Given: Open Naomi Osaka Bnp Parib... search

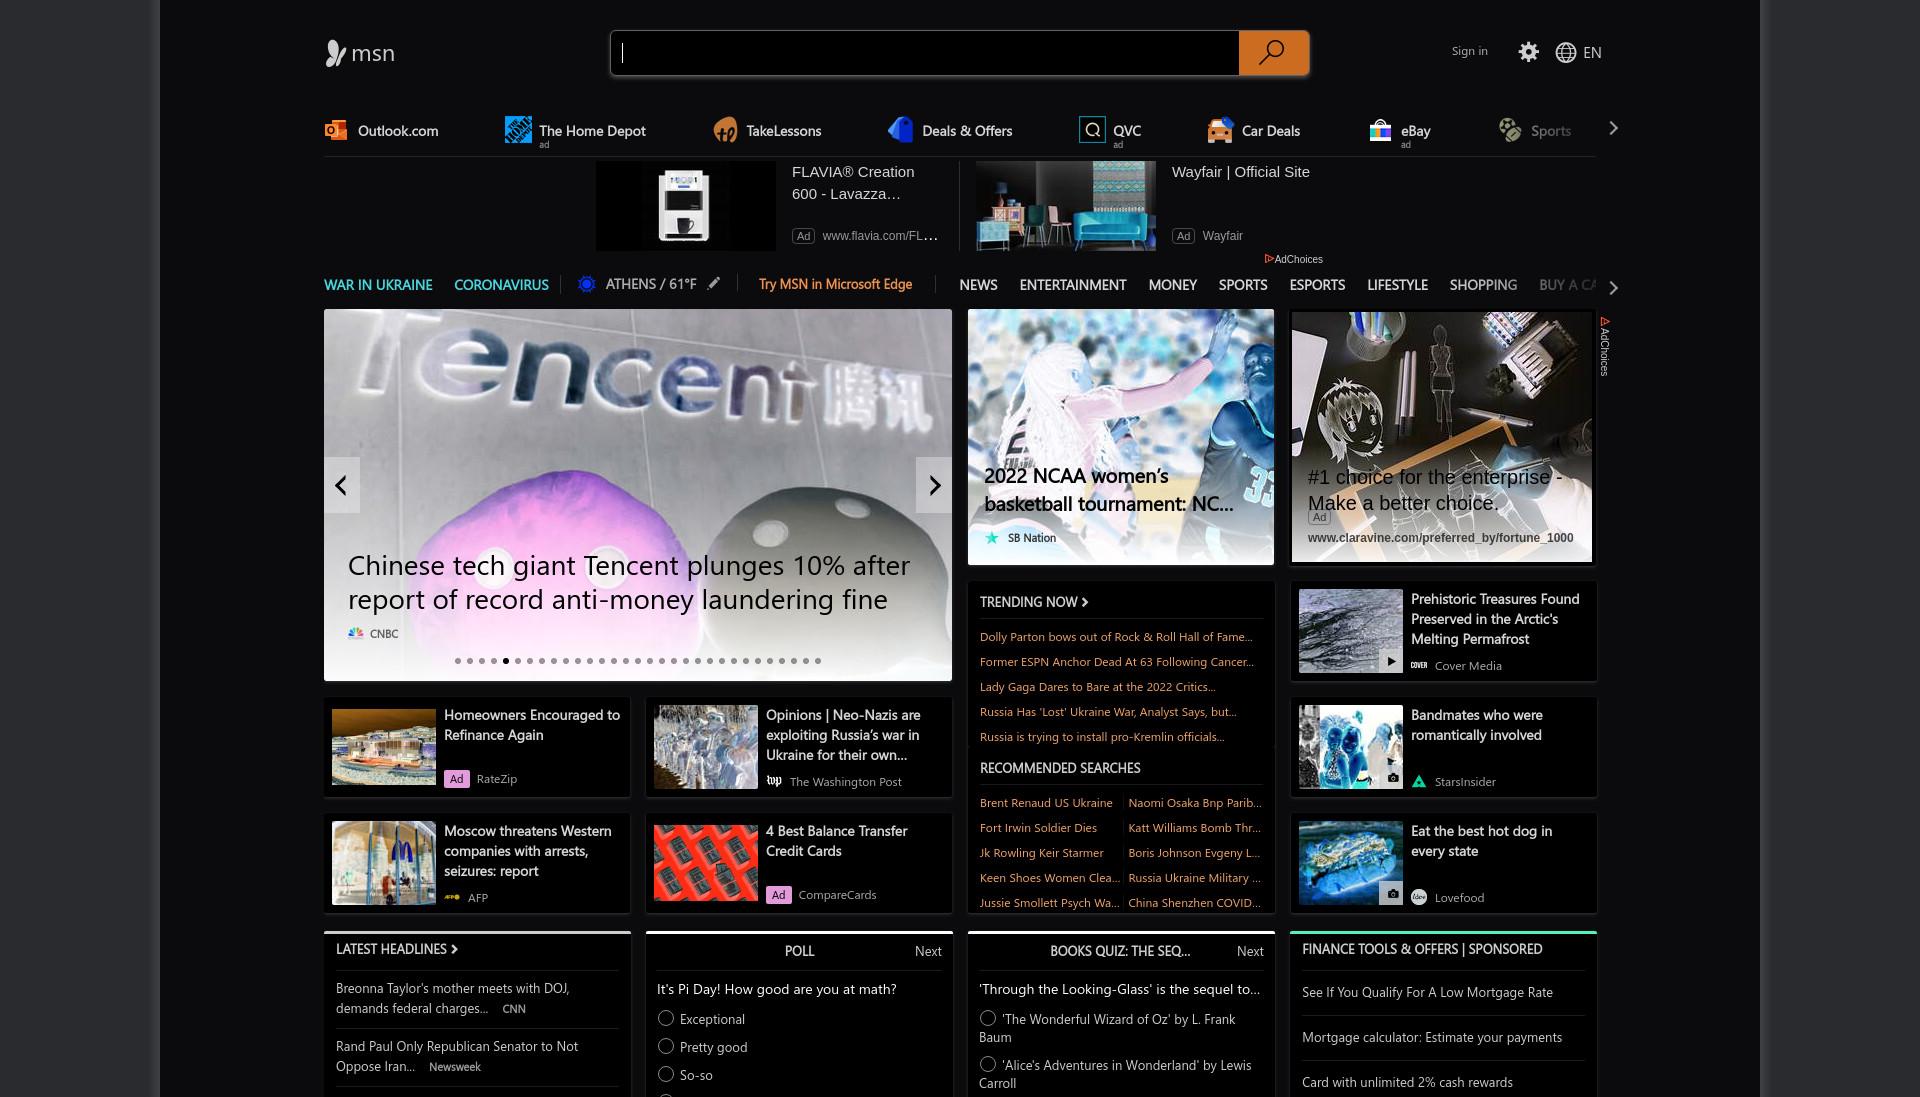Looking at the screenshot, I should pos(1195,803).
